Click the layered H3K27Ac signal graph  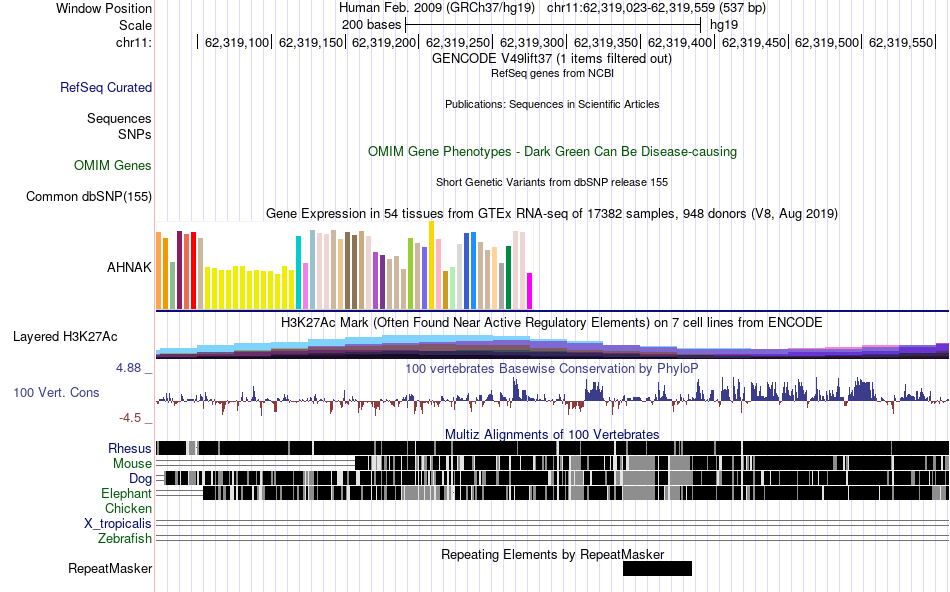[552, 347]
